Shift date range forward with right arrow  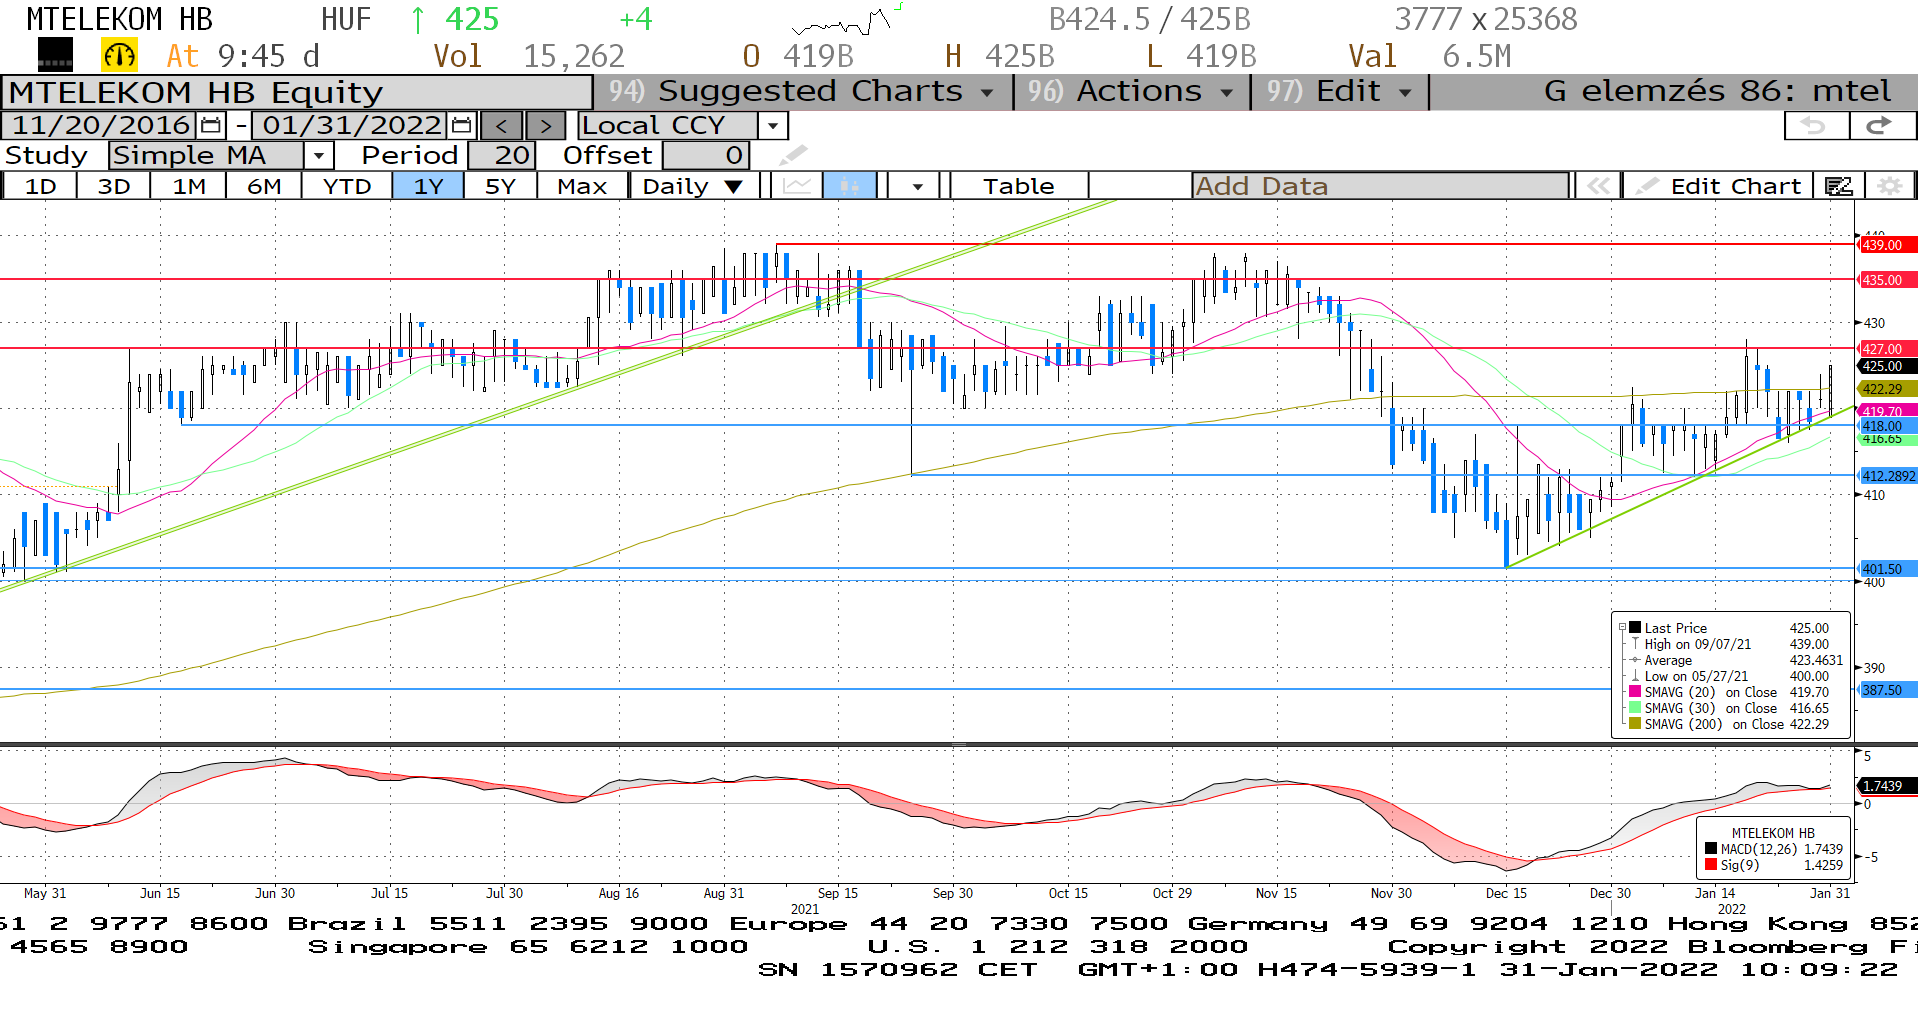(545, 125)
